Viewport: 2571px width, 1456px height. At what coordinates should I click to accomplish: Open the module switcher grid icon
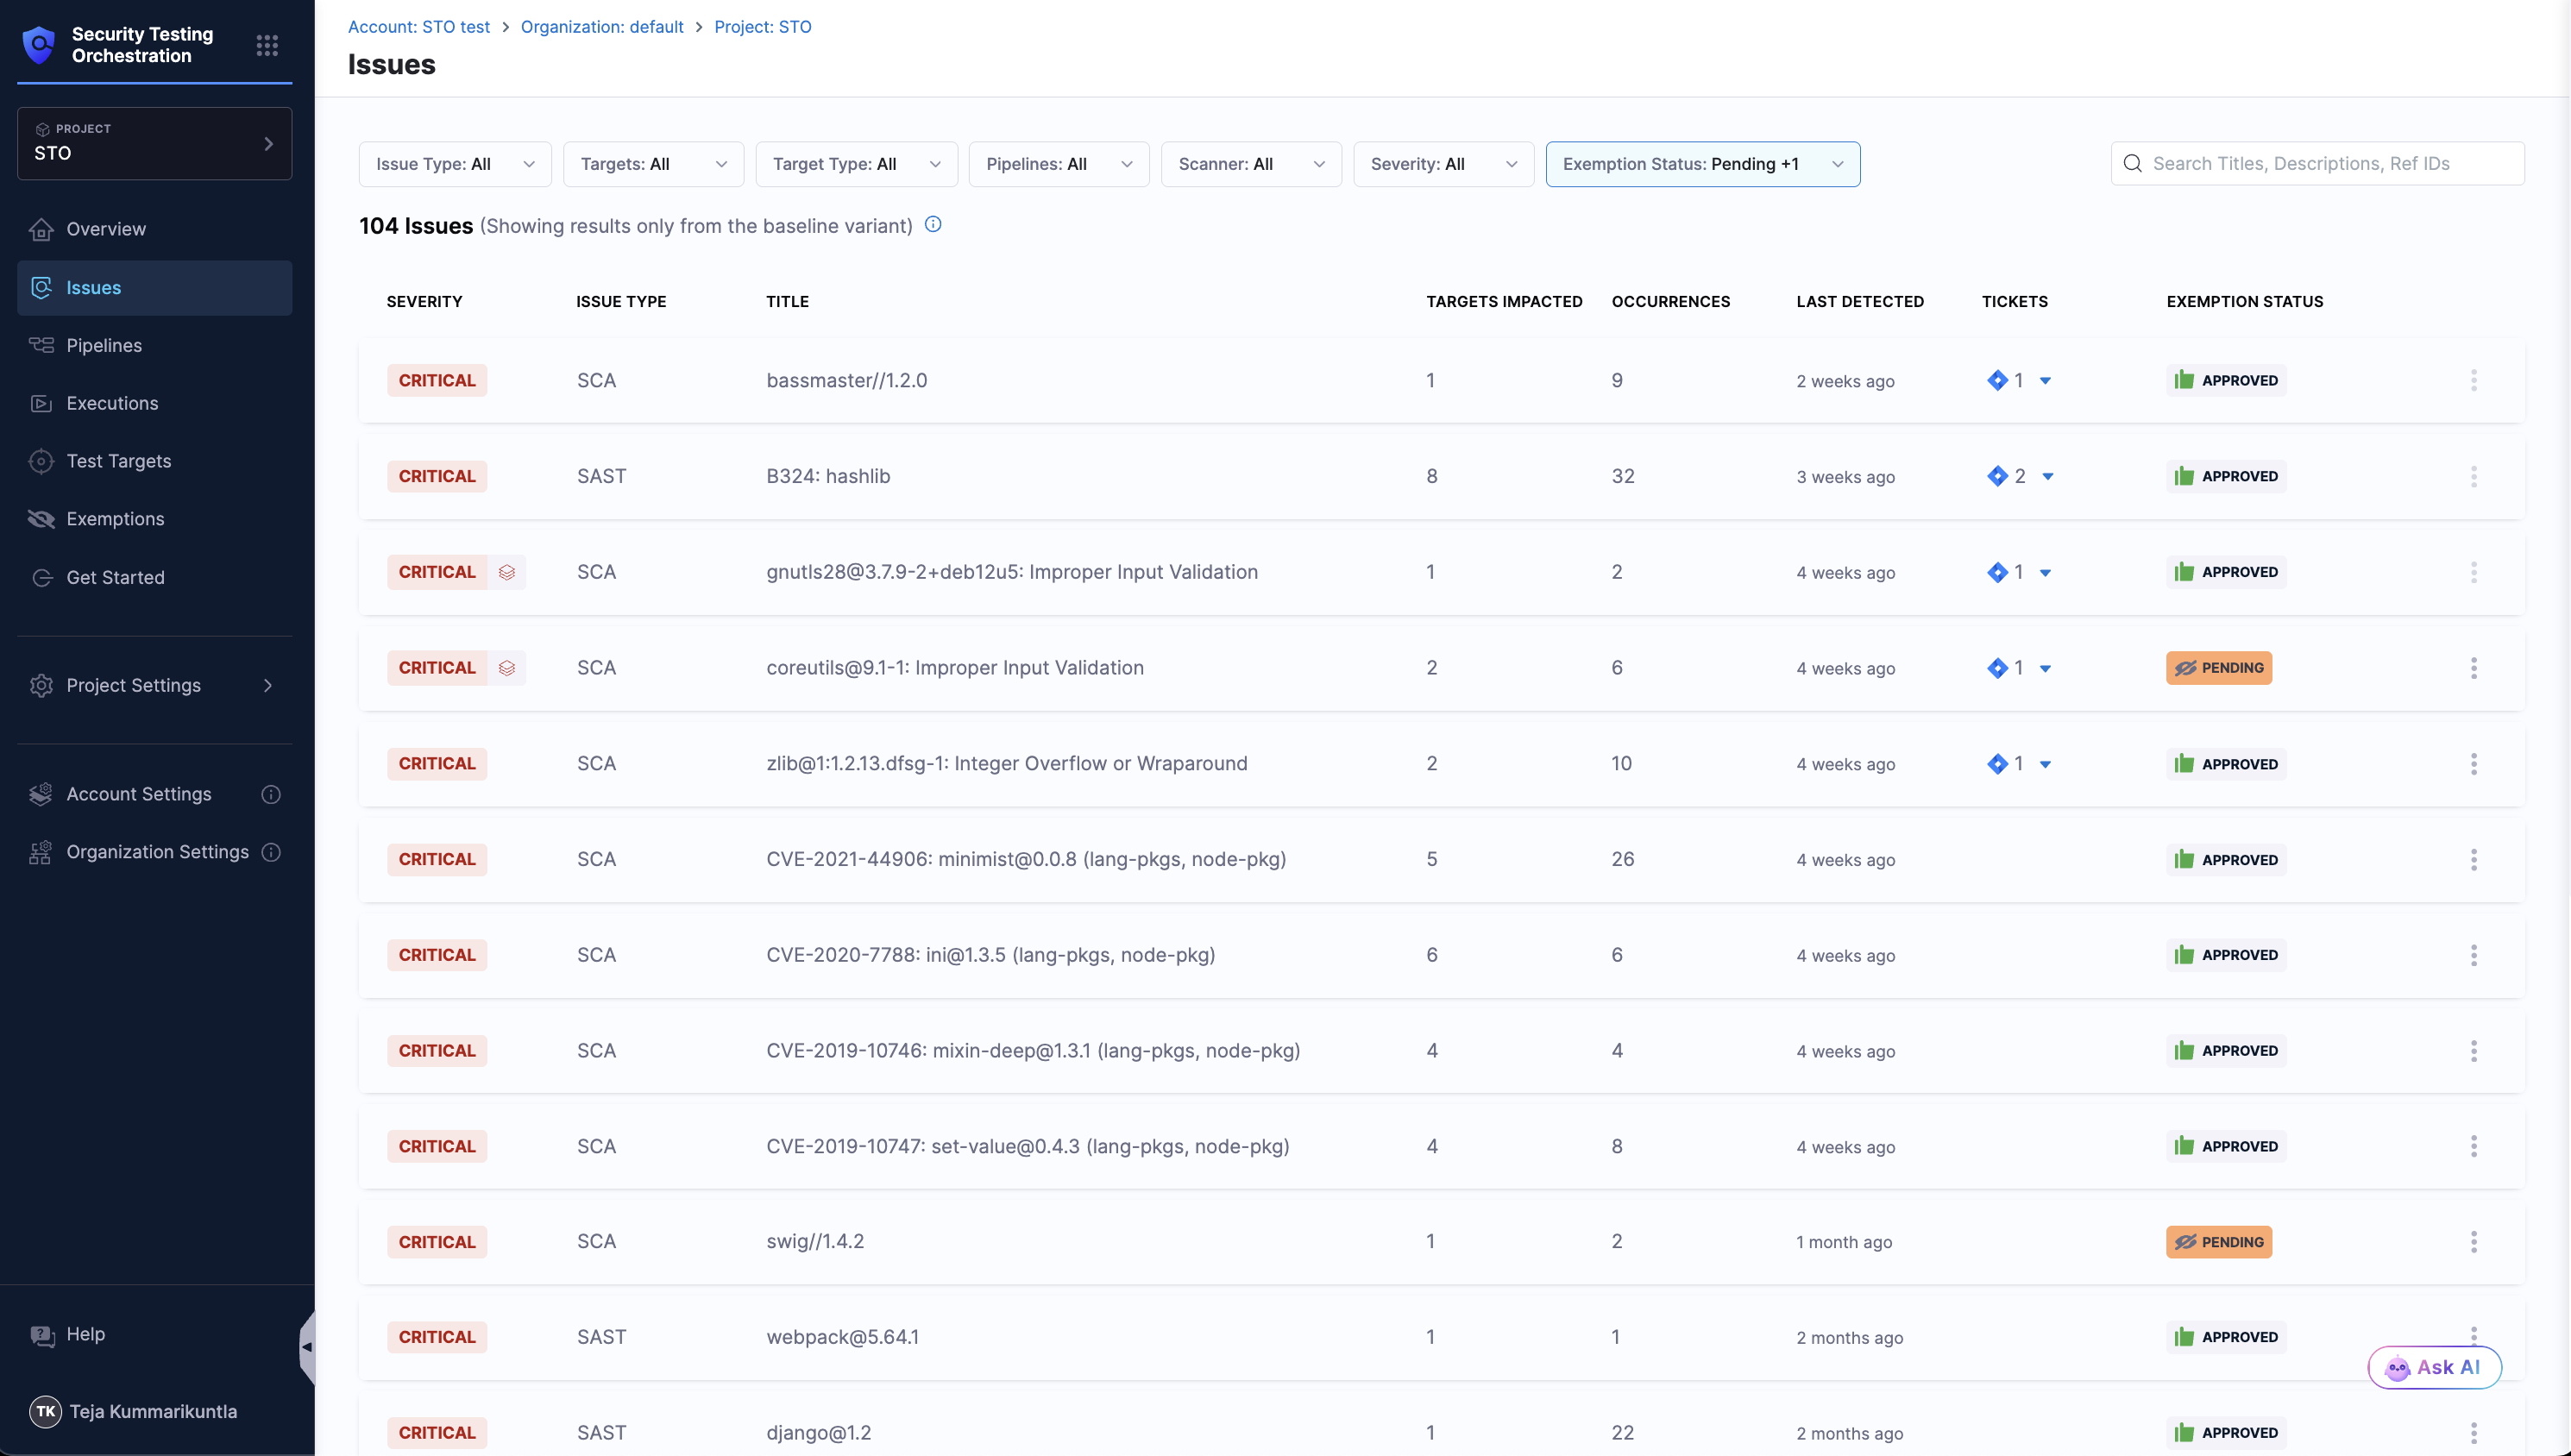(x=267, y=45)
